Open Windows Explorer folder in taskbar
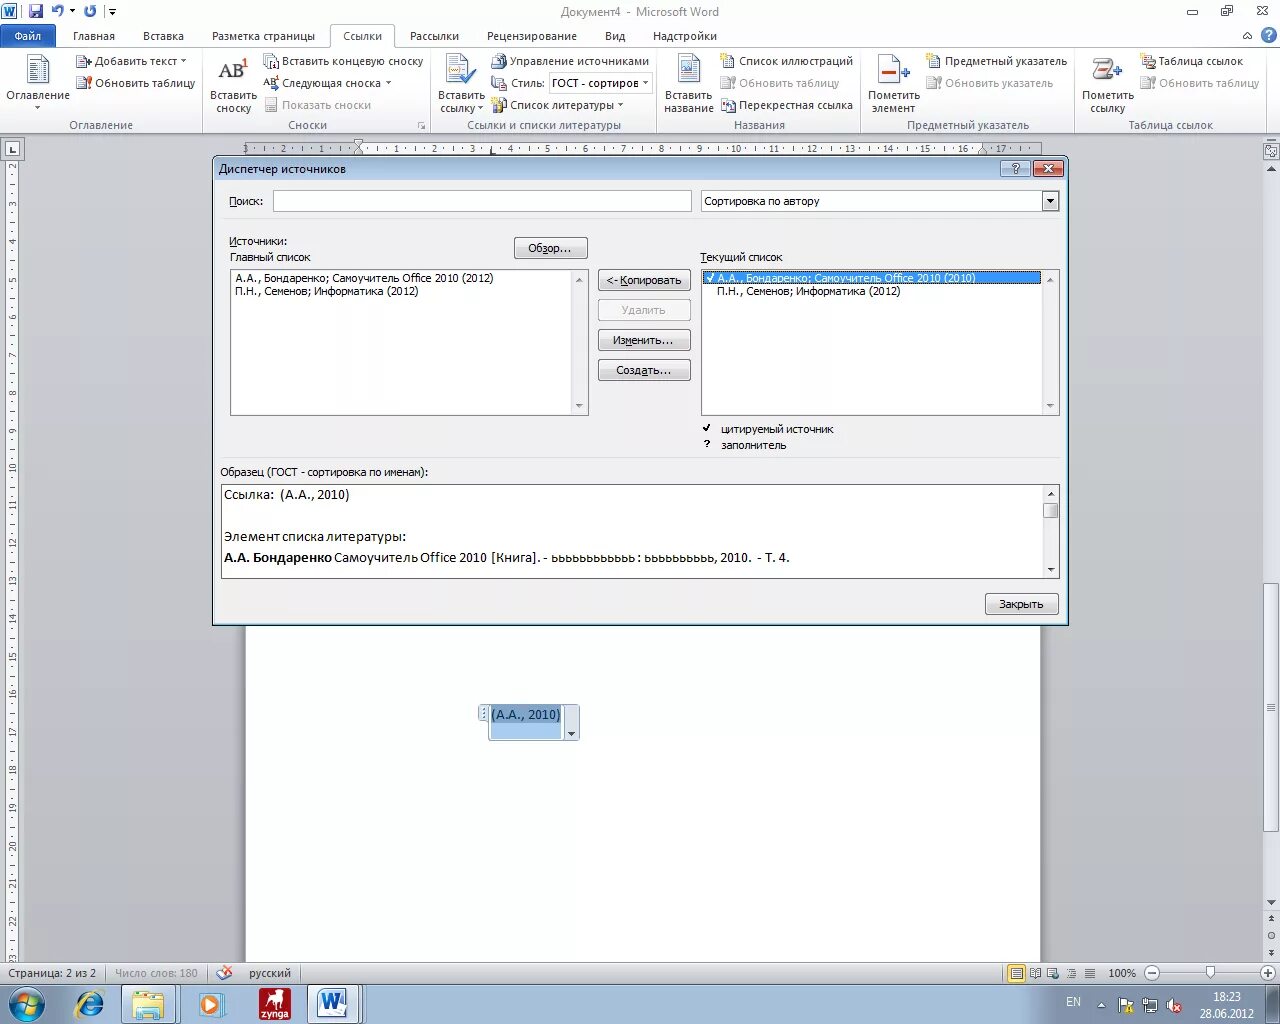This screenshot has width=1280, height=1024. click(148, 1003)
